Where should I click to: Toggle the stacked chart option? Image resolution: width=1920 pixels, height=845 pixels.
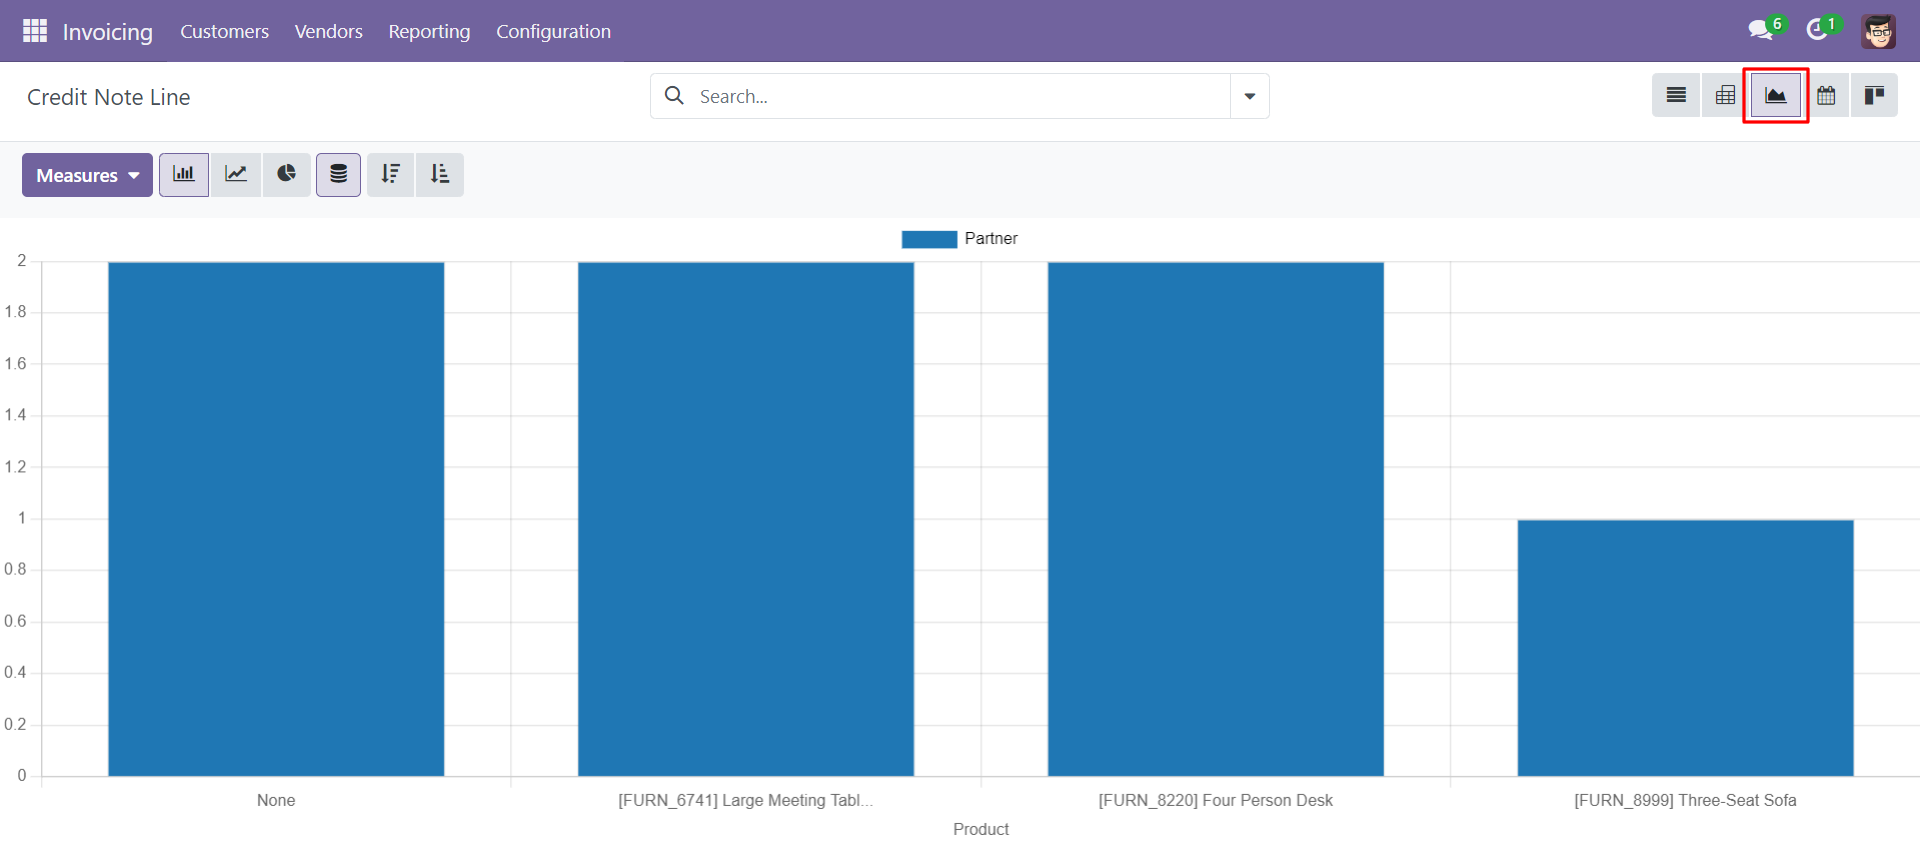click(339, 175)
